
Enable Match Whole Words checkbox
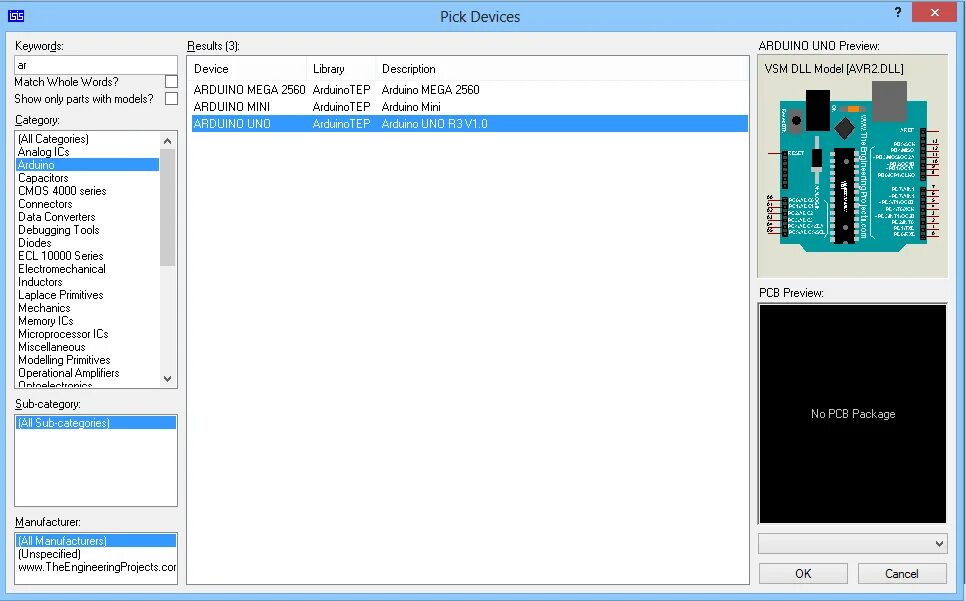pos(171,81)
